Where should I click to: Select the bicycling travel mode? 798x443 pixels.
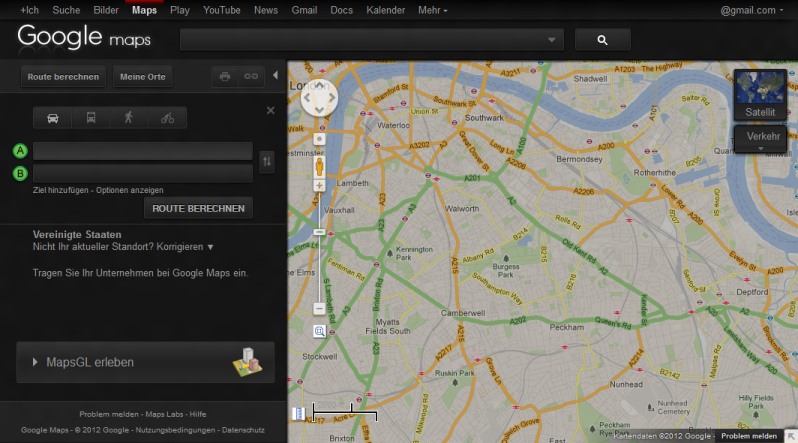coord(167,118)
